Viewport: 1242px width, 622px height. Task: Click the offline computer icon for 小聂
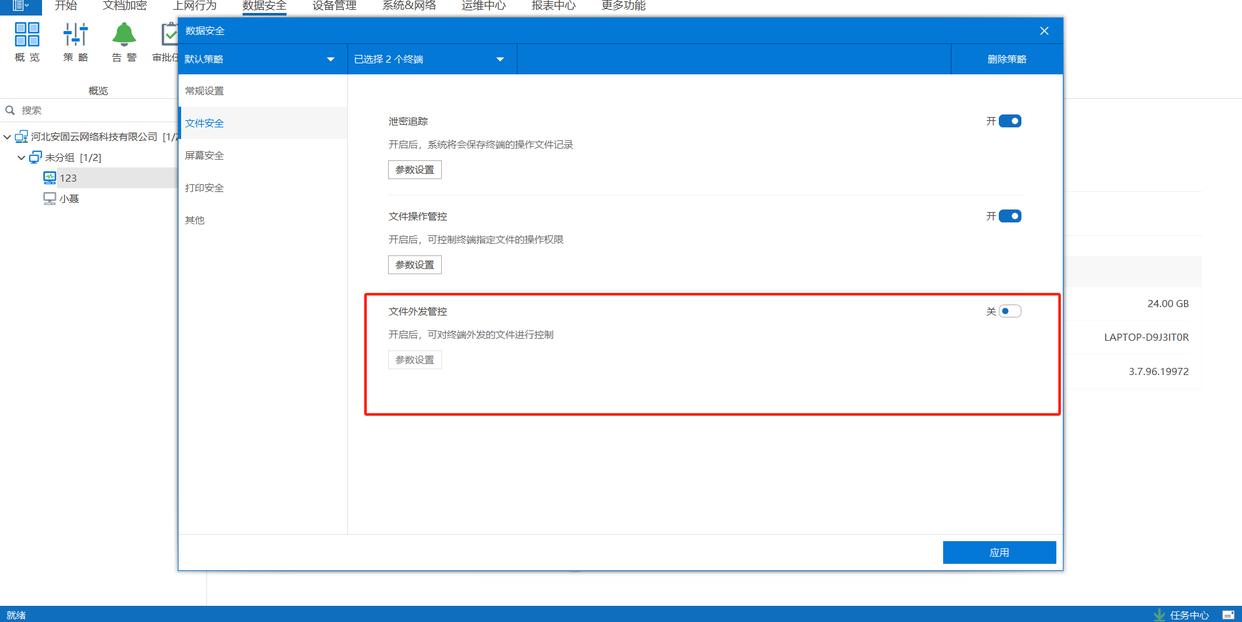(x=50, y=199)
